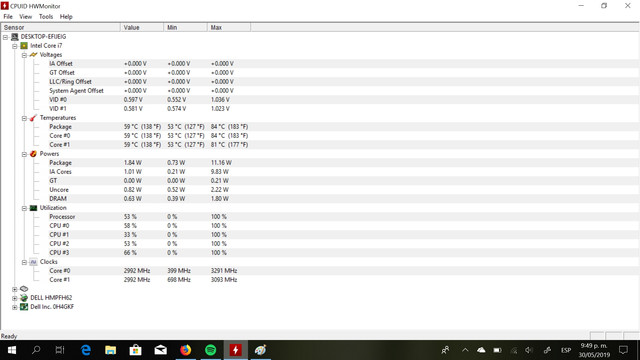The height and width of the screenshot is (360, 640).
Task: Switch to Firefox on the taskbar
Action: pos(186,350)
